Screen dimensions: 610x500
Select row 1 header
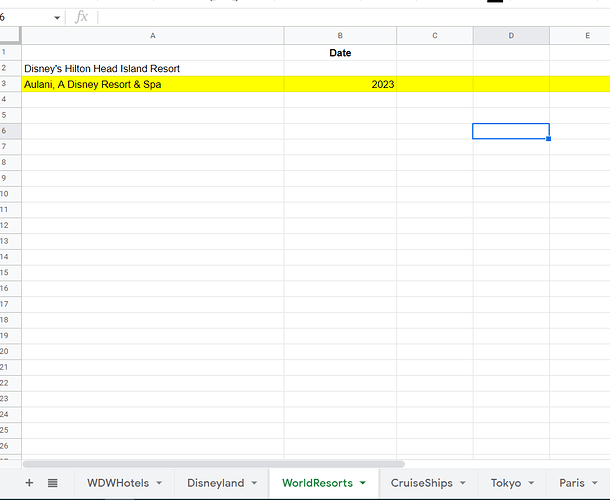click(10, 53)
